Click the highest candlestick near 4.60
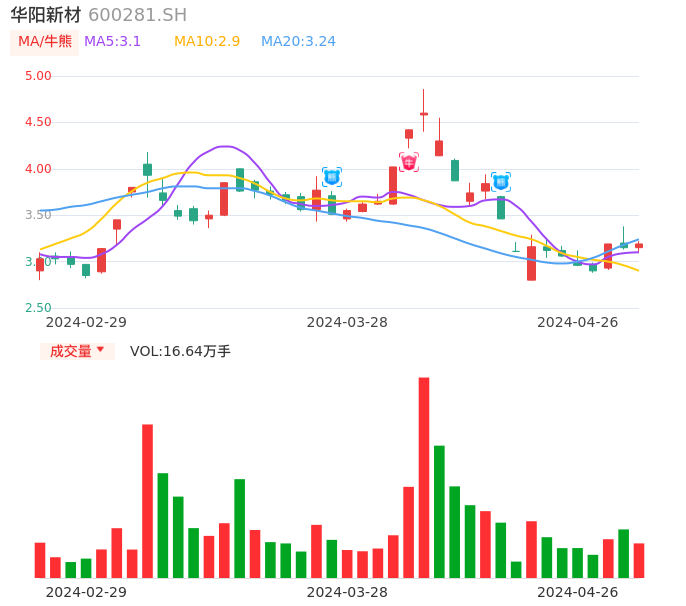This screenshot has height=606, width=686. click(424, 114)
